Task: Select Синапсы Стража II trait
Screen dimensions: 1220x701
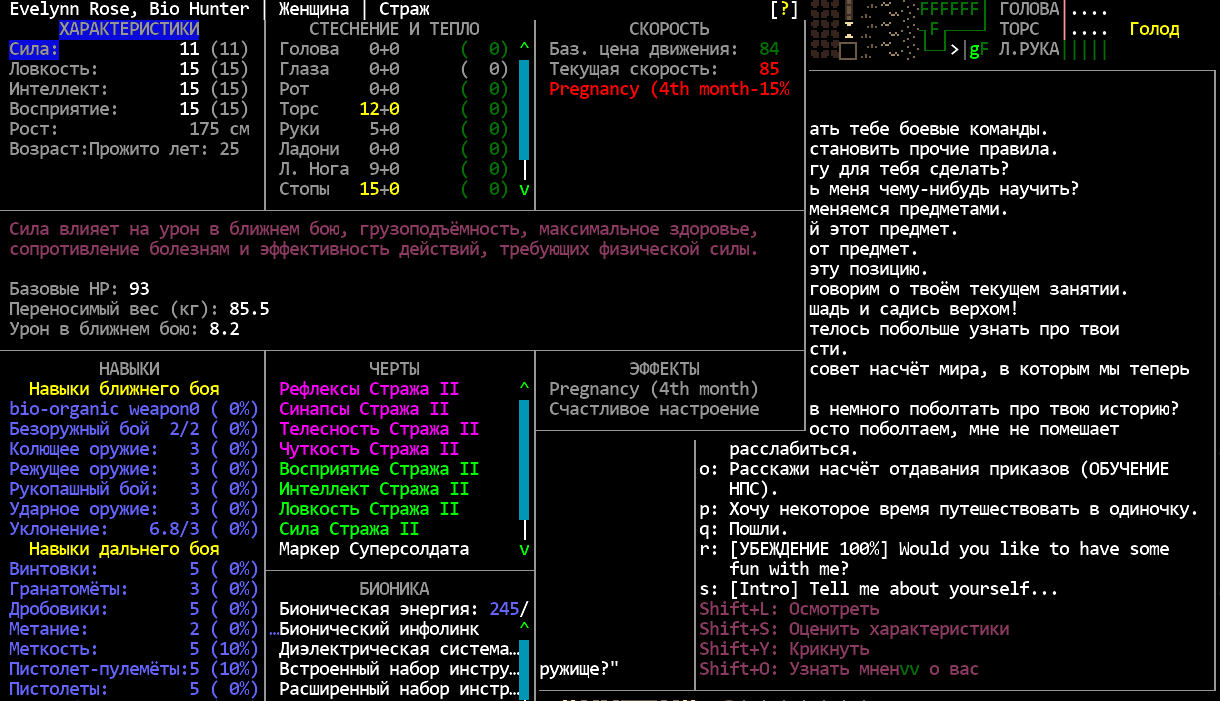Action: coord(364,409)
